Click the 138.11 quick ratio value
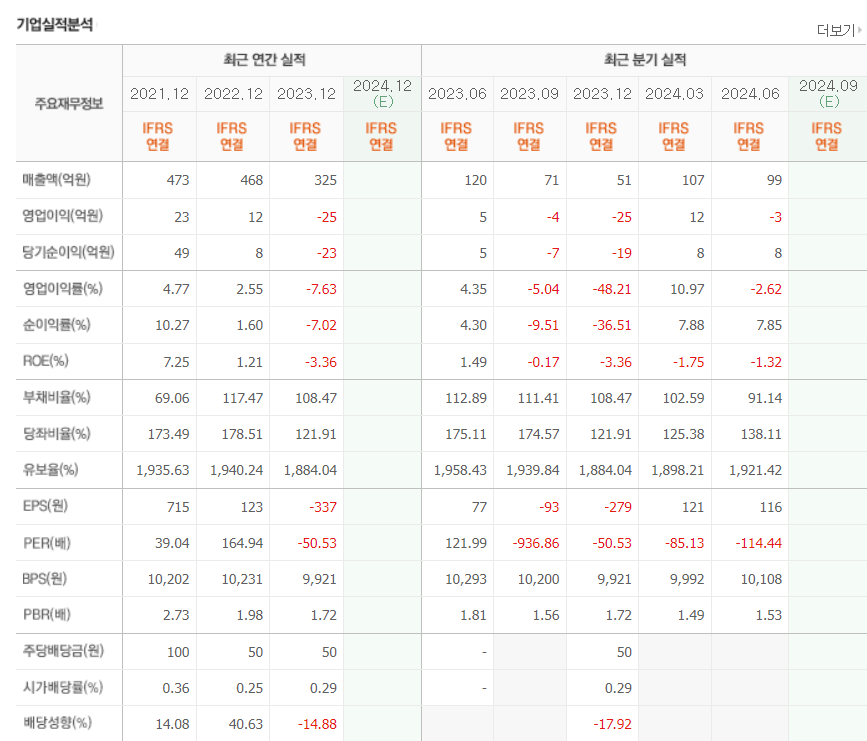The image size is (867, 741). coord(761,434)
